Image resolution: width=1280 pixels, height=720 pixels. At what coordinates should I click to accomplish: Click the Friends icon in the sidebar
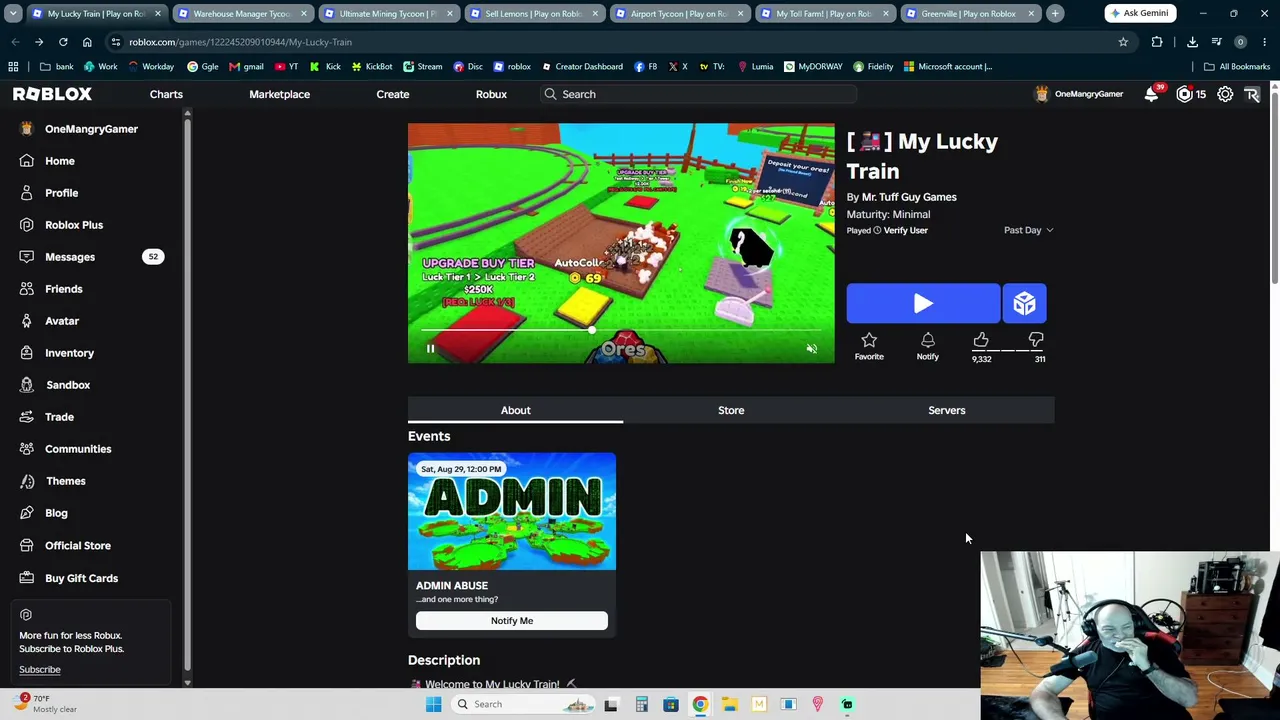click(x=27, y=289)
